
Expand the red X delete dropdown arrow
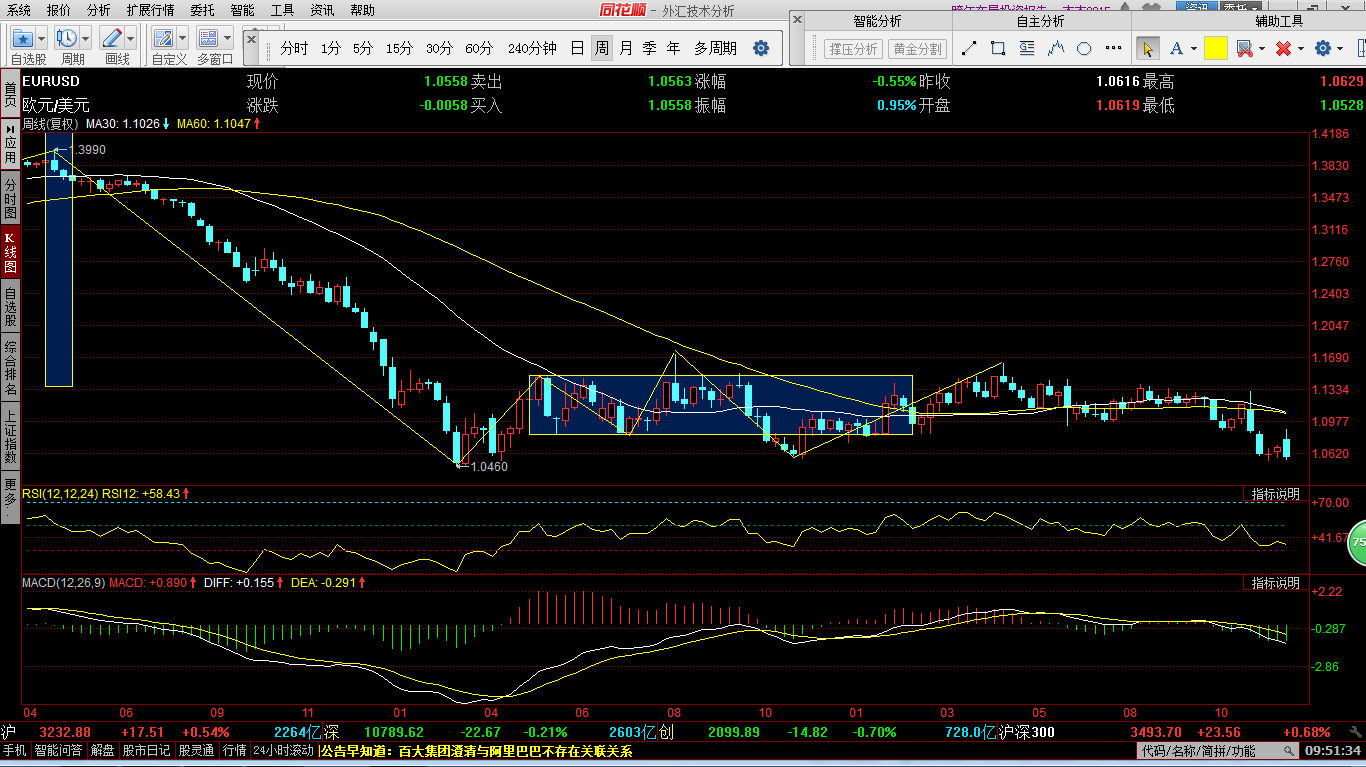click(x=1301, y=48)
